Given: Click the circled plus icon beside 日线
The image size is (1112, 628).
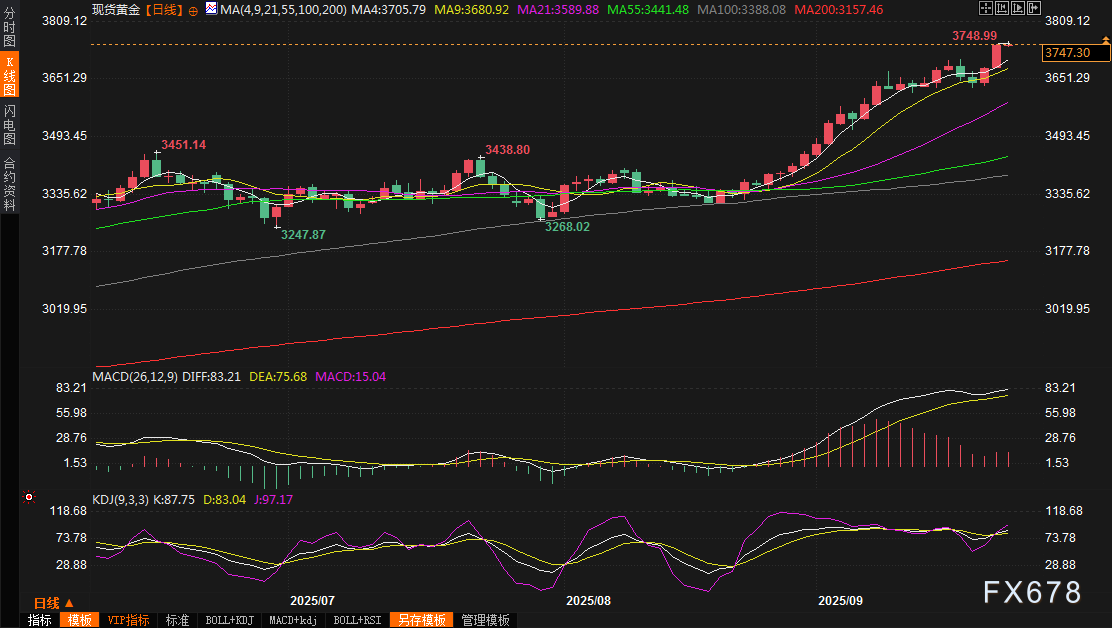Looking at the screenshot, I should [x=193, y=10].
